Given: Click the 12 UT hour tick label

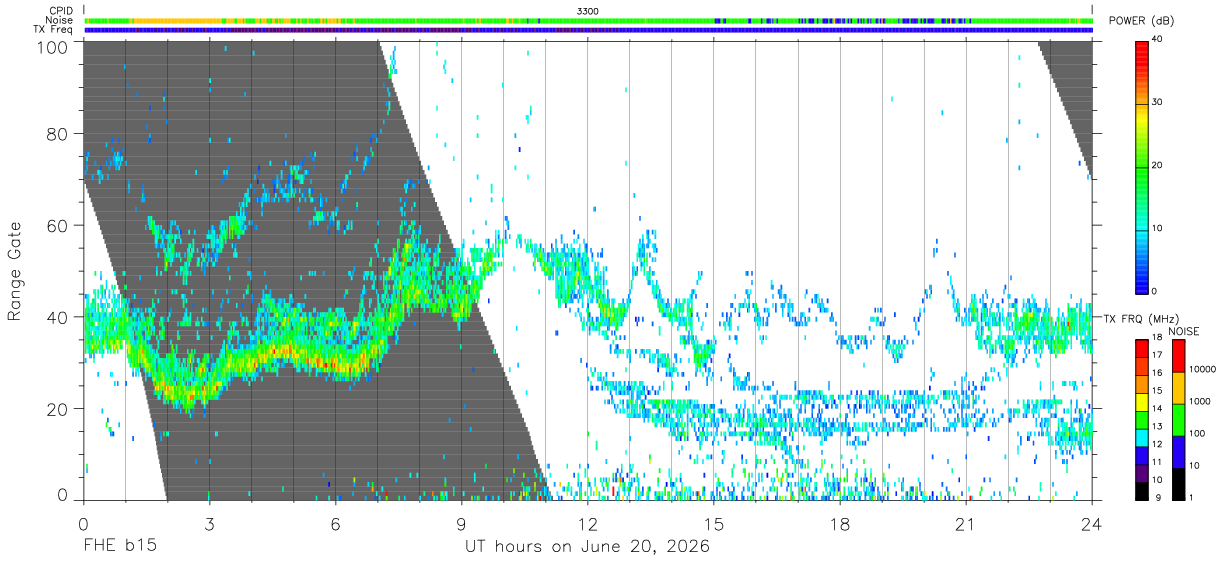Looking at the screenshot, I should pos(588,523).
